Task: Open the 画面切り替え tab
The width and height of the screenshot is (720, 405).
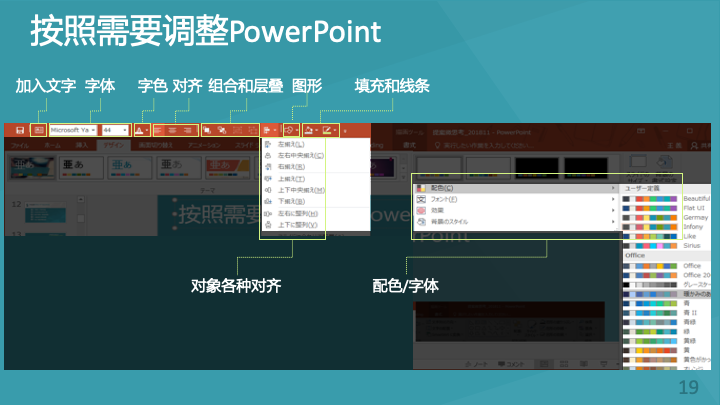Action: coord(156,146)
